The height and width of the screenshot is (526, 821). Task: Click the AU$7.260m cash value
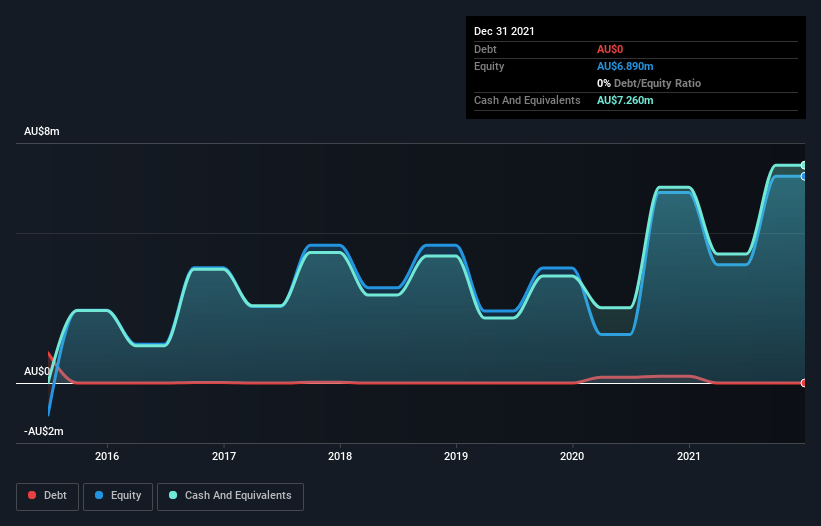point(625,100)
